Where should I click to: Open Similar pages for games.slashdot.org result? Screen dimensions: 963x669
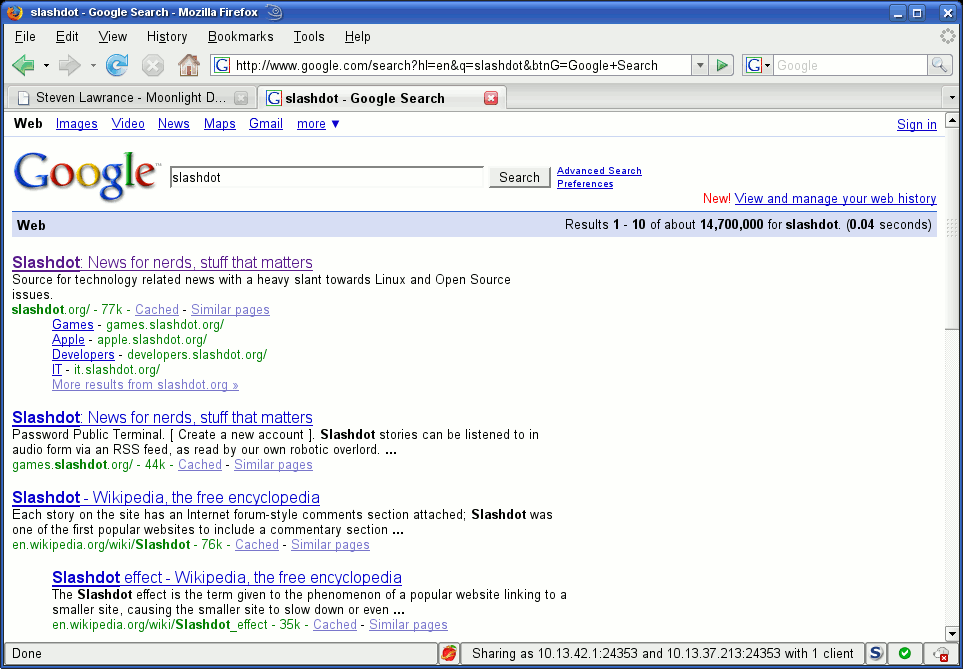(273, 464)
